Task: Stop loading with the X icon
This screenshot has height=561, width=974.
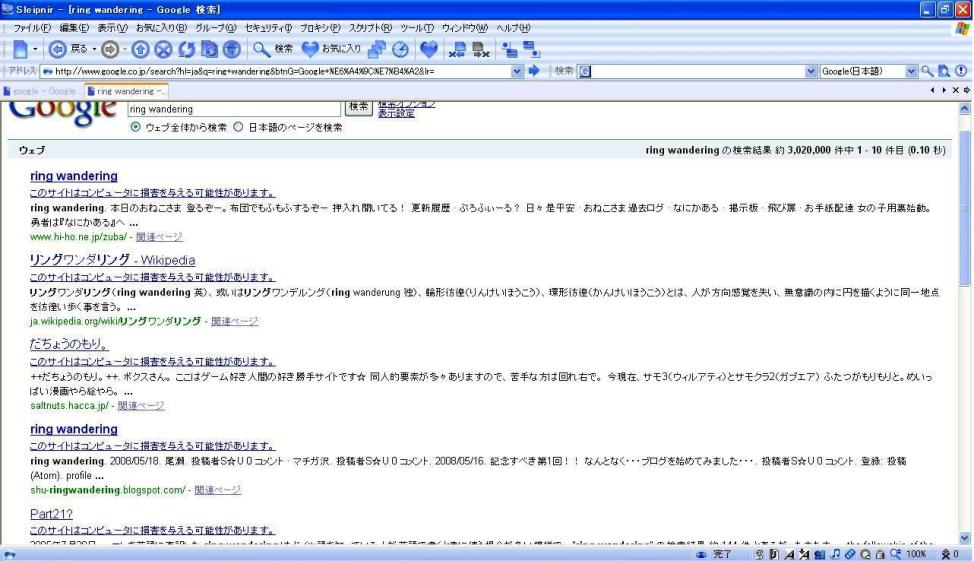Action: 163,49
